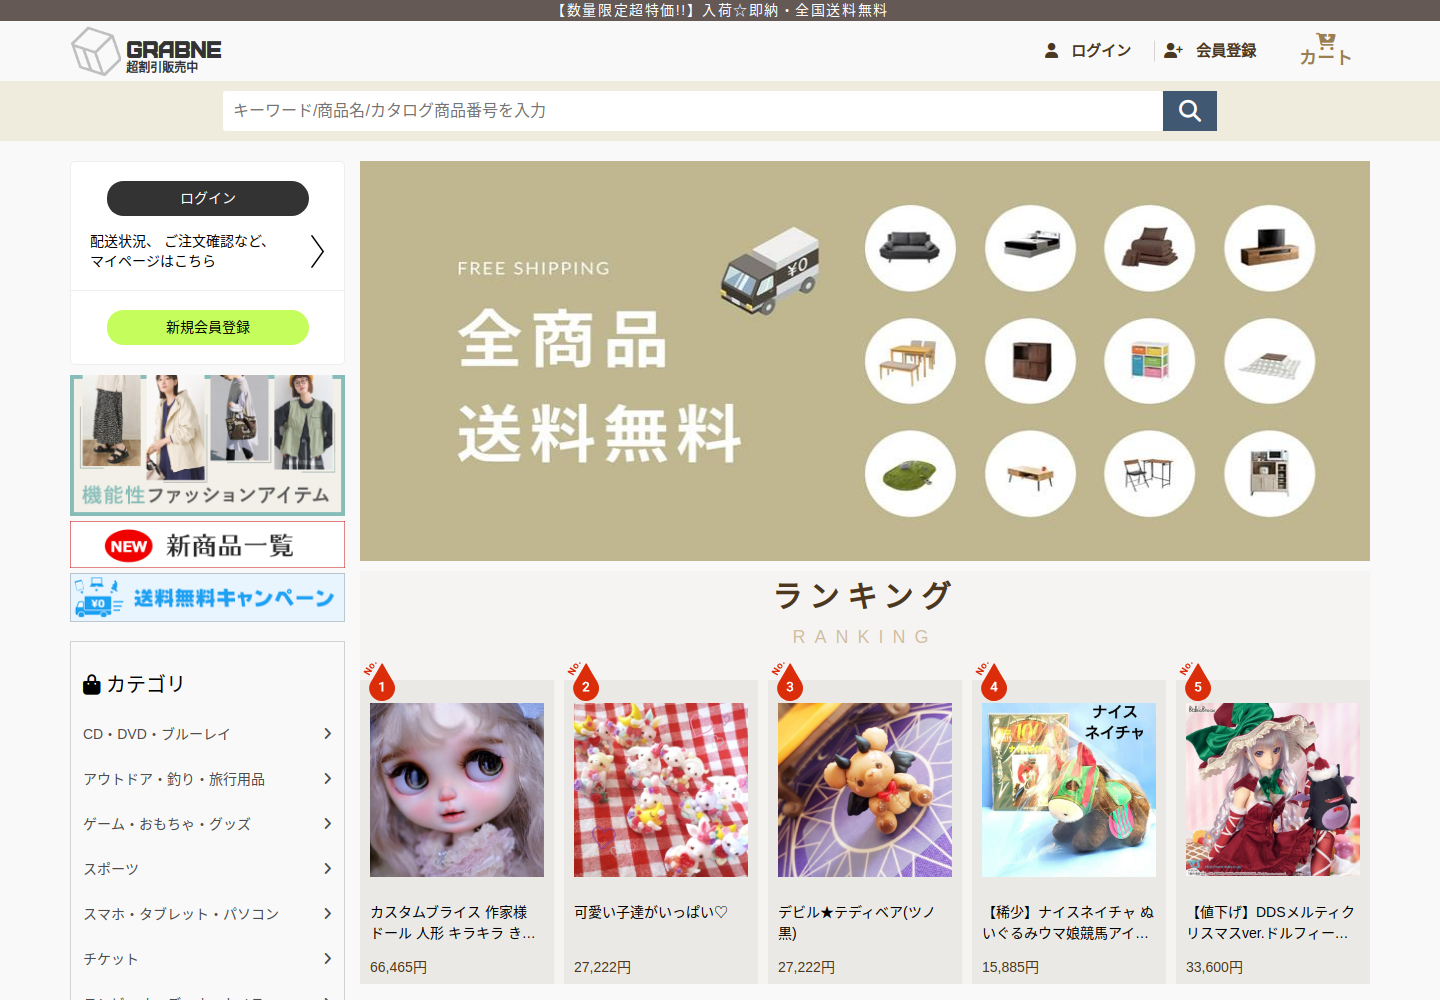1440x1000 pixels.
Task: Expand the アウトドア・釣り・旅行用品 category
Action: click(208, 779)
